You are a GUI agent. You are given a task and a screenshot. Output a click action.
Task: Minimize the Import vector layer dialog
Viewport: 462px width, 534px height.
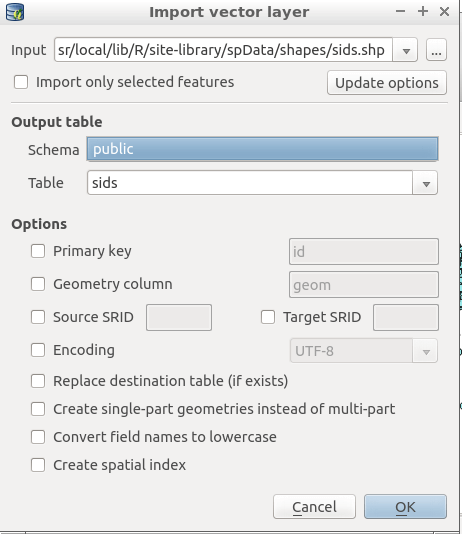(400, 12)
